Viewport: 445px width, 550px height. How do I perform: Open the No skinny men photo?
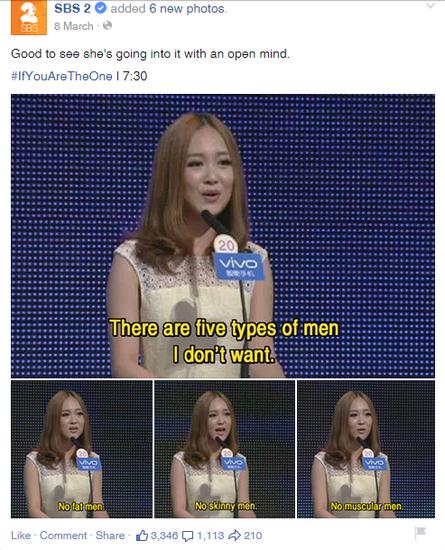coord(224,449)
